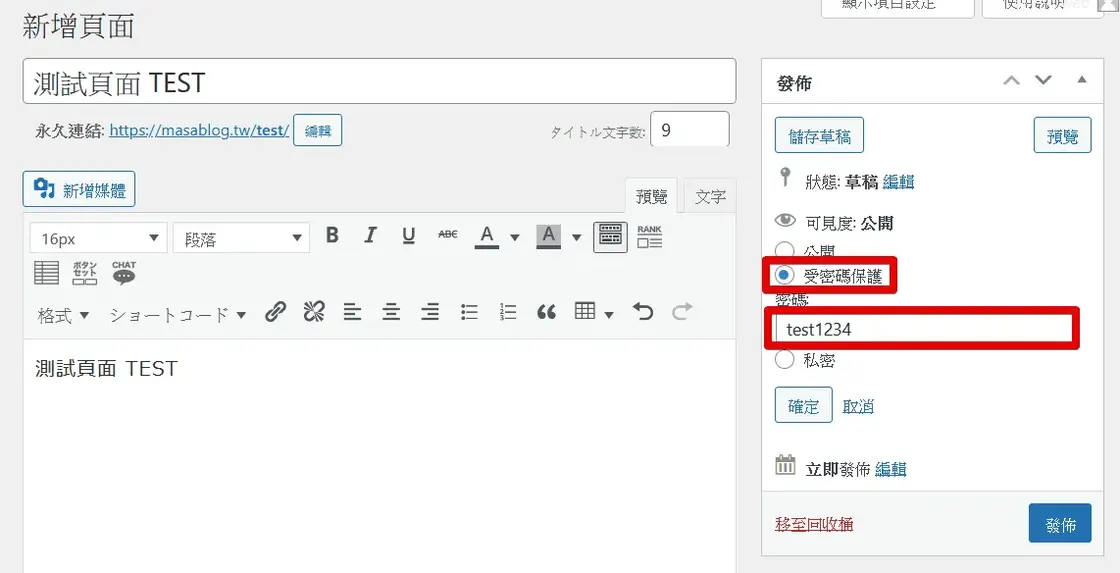Open the table insert grid icon
This screenshot has width=1120, height=573.
585,312
